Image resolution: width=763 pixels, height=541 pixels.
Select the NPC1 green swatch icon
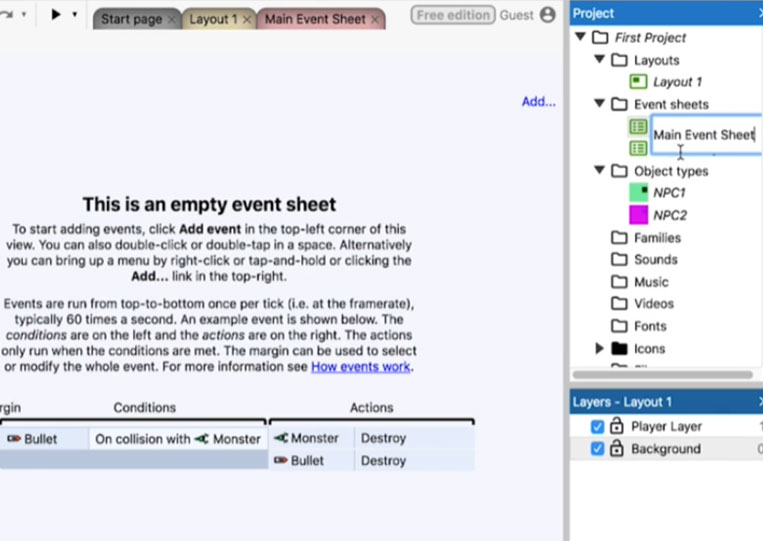tap(638, 193)
